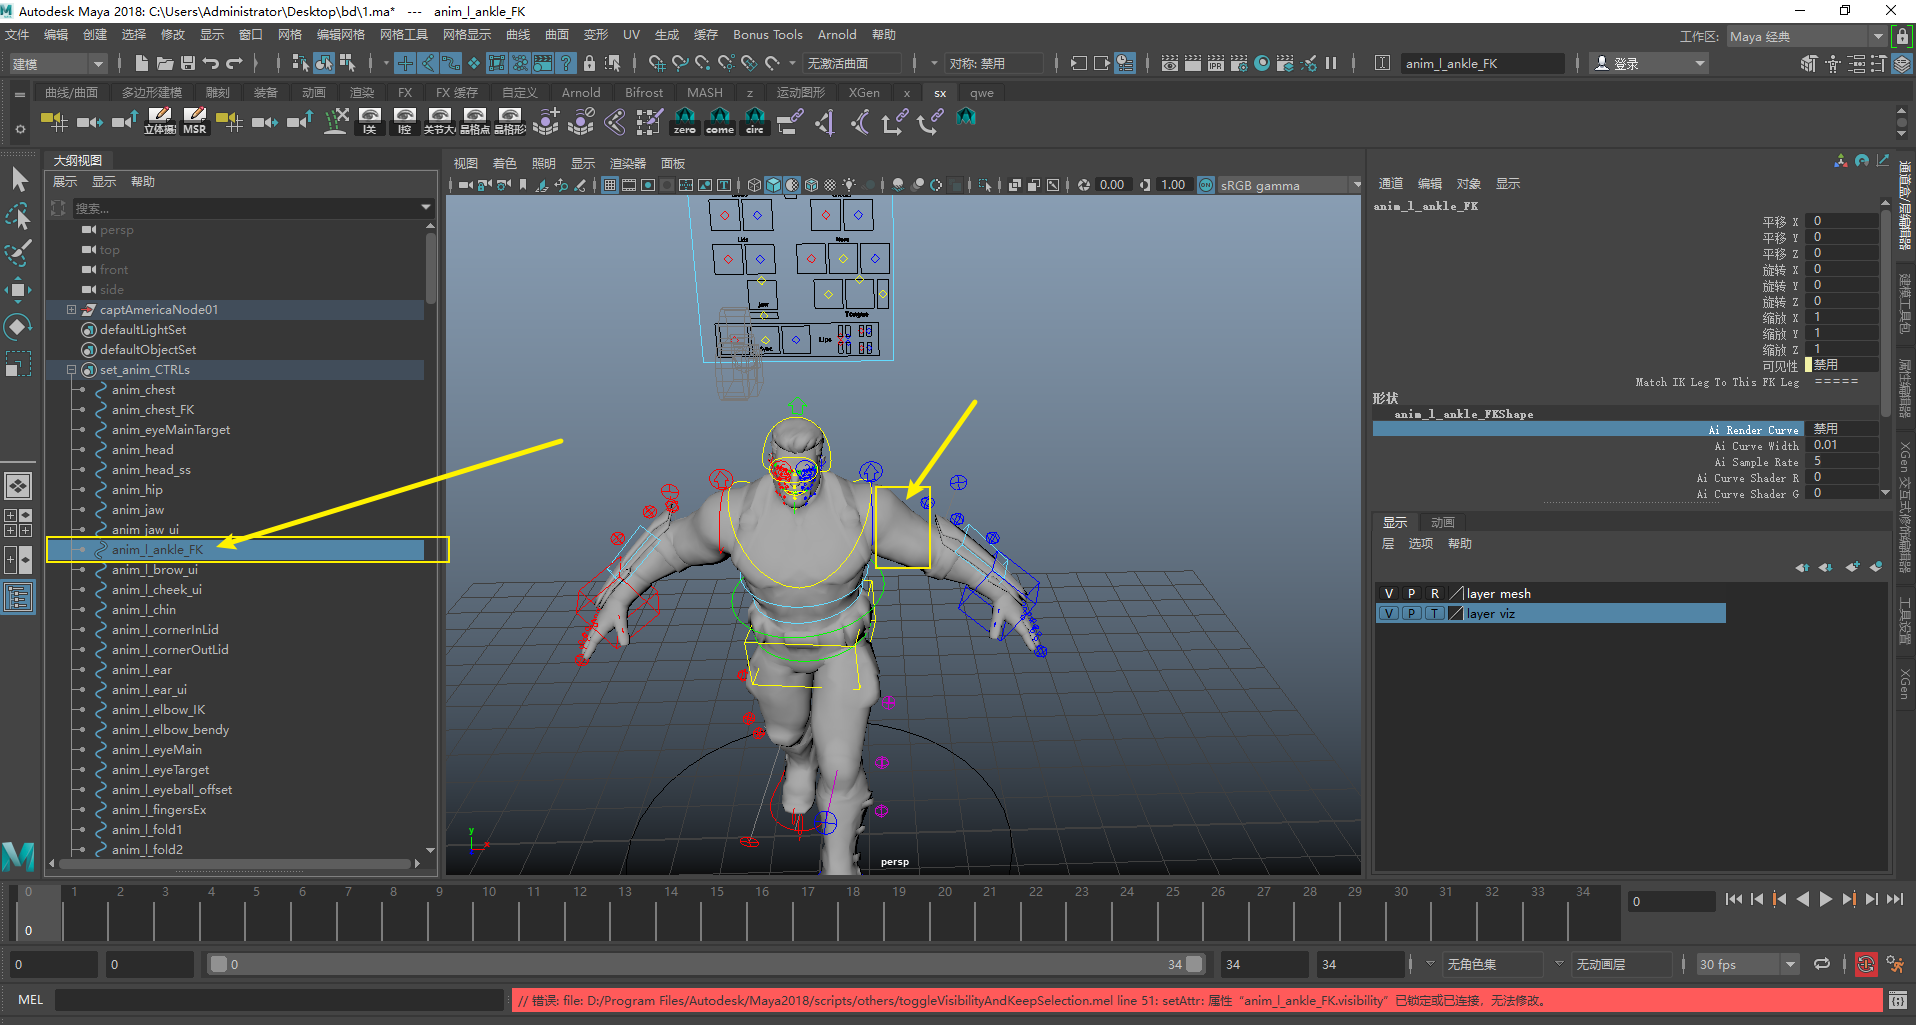Toggle color management ON button
The height and width of the screenshot is (1025, 1916).
pyautogui.click(x=1206, y=185)
